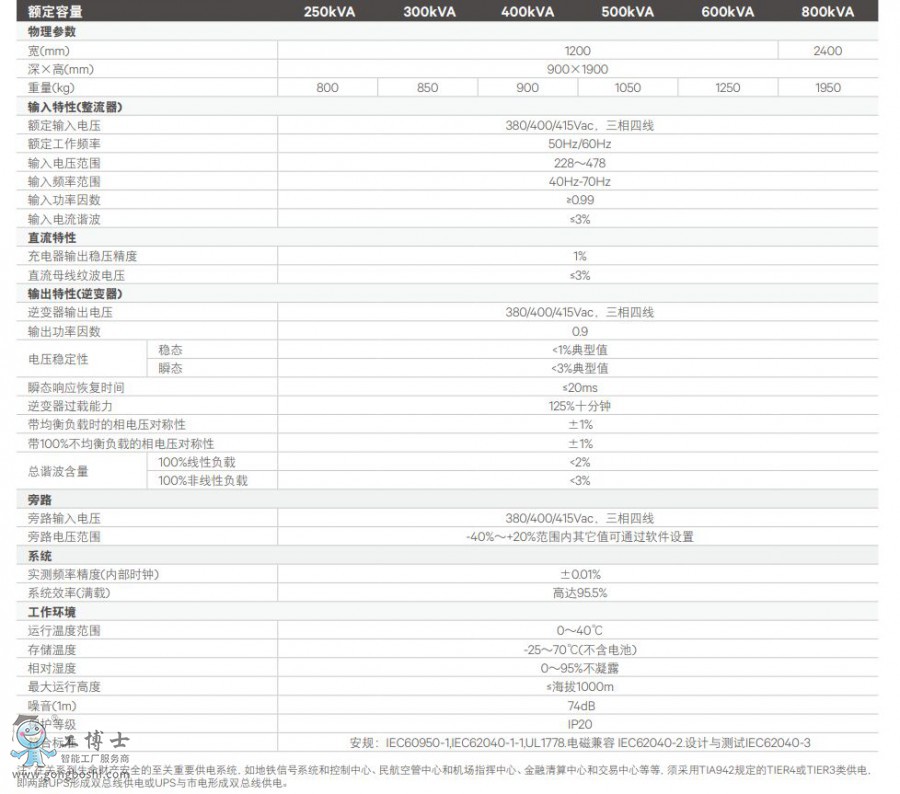The width and height of the screenshot is (900, 794).
Task: Click the 2400 width value cell
Action: pyautogui.click(x=828, y=50)
